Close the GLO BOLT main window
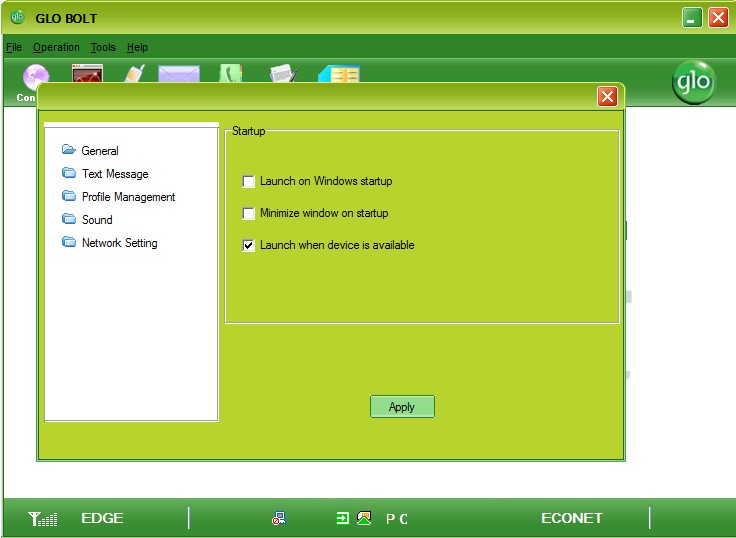This screenshot has width=736, height=538. coord(718,18)
